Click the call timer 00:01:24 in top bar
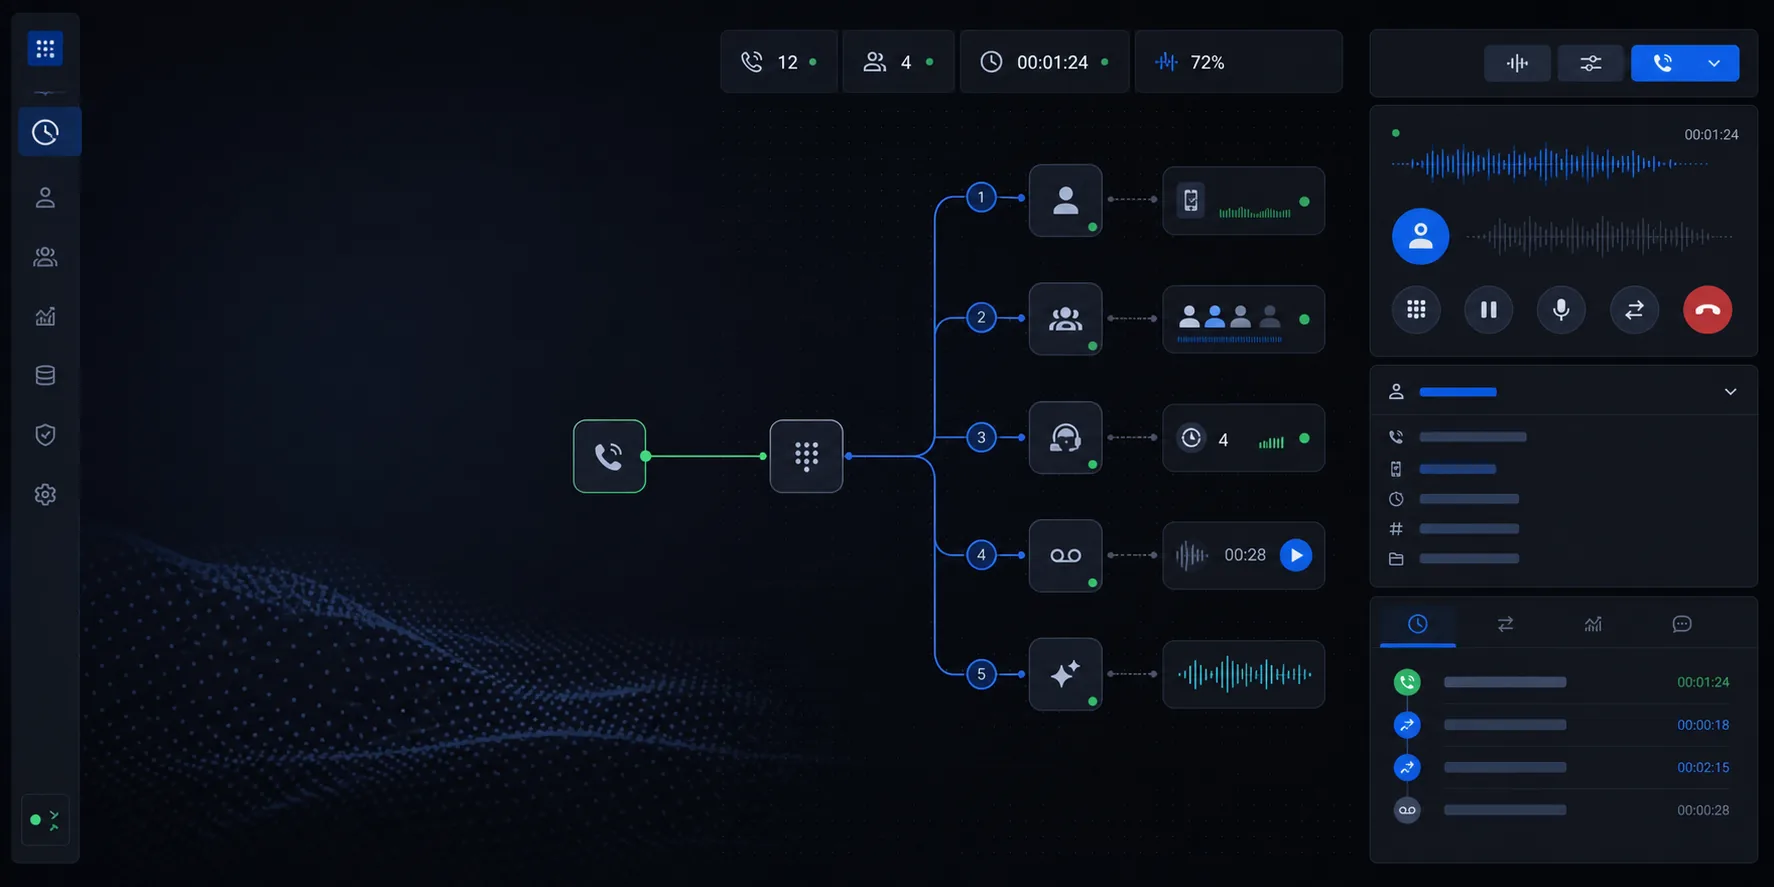The height and width of the screenshot is (887, 1774). pyautogui.click(x=1044, y=62)
